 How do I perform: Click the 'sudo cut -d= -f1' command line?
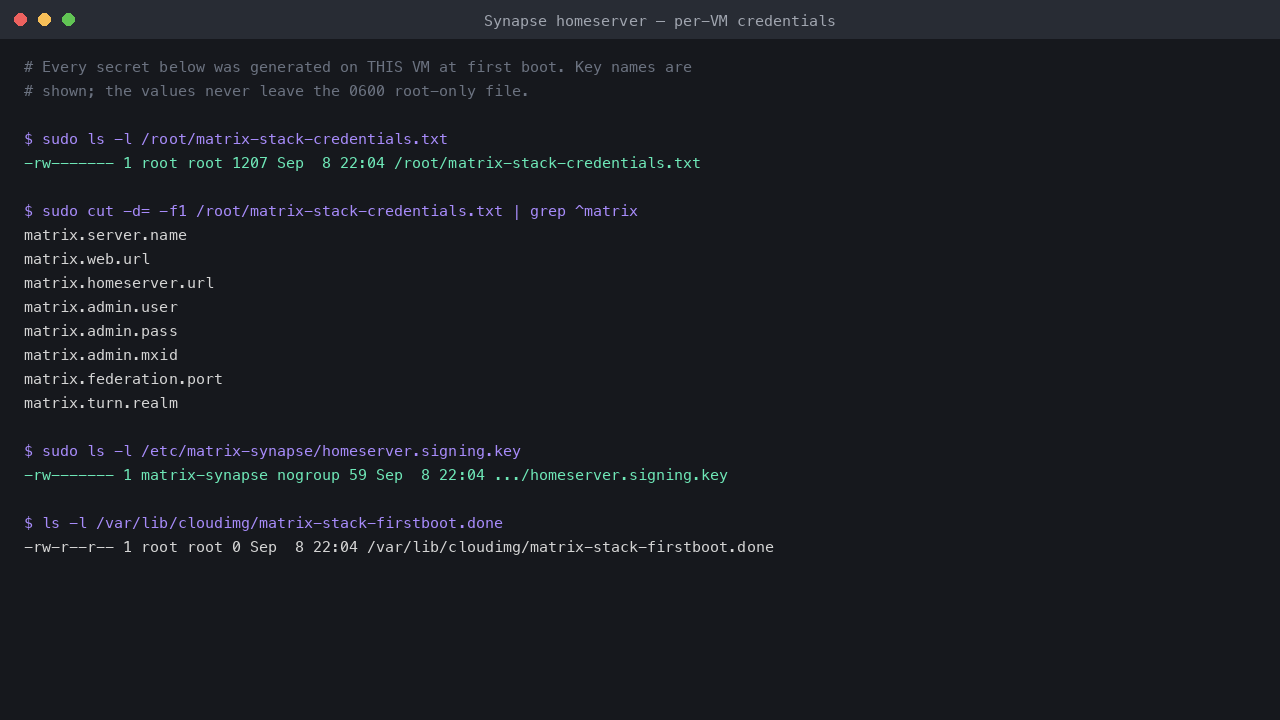click(331, 211)
